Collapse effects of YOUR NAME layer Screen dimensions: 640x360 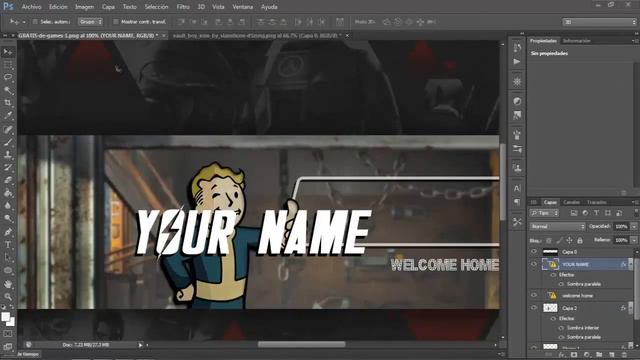point(630,264)
